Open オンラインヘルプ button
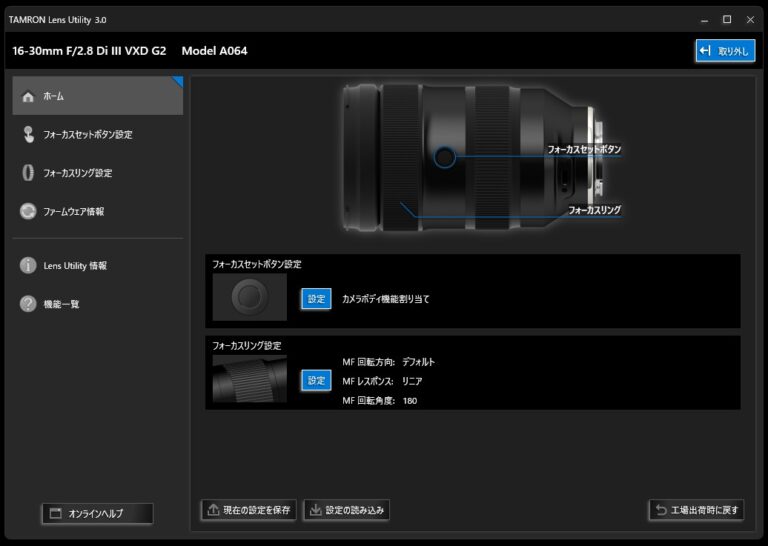This screenshot has height=546, width=768. (97, 514)
